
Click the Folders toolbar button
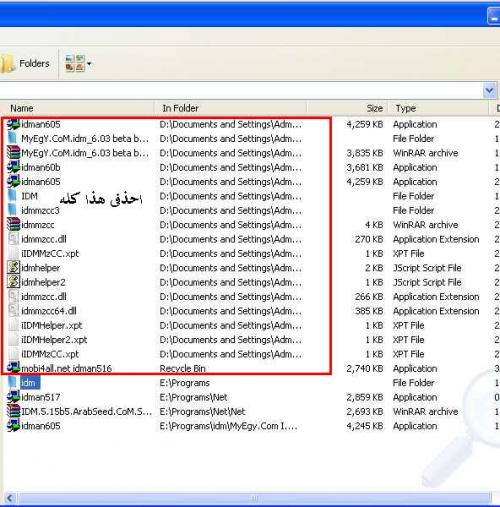[x=25, y=63]
